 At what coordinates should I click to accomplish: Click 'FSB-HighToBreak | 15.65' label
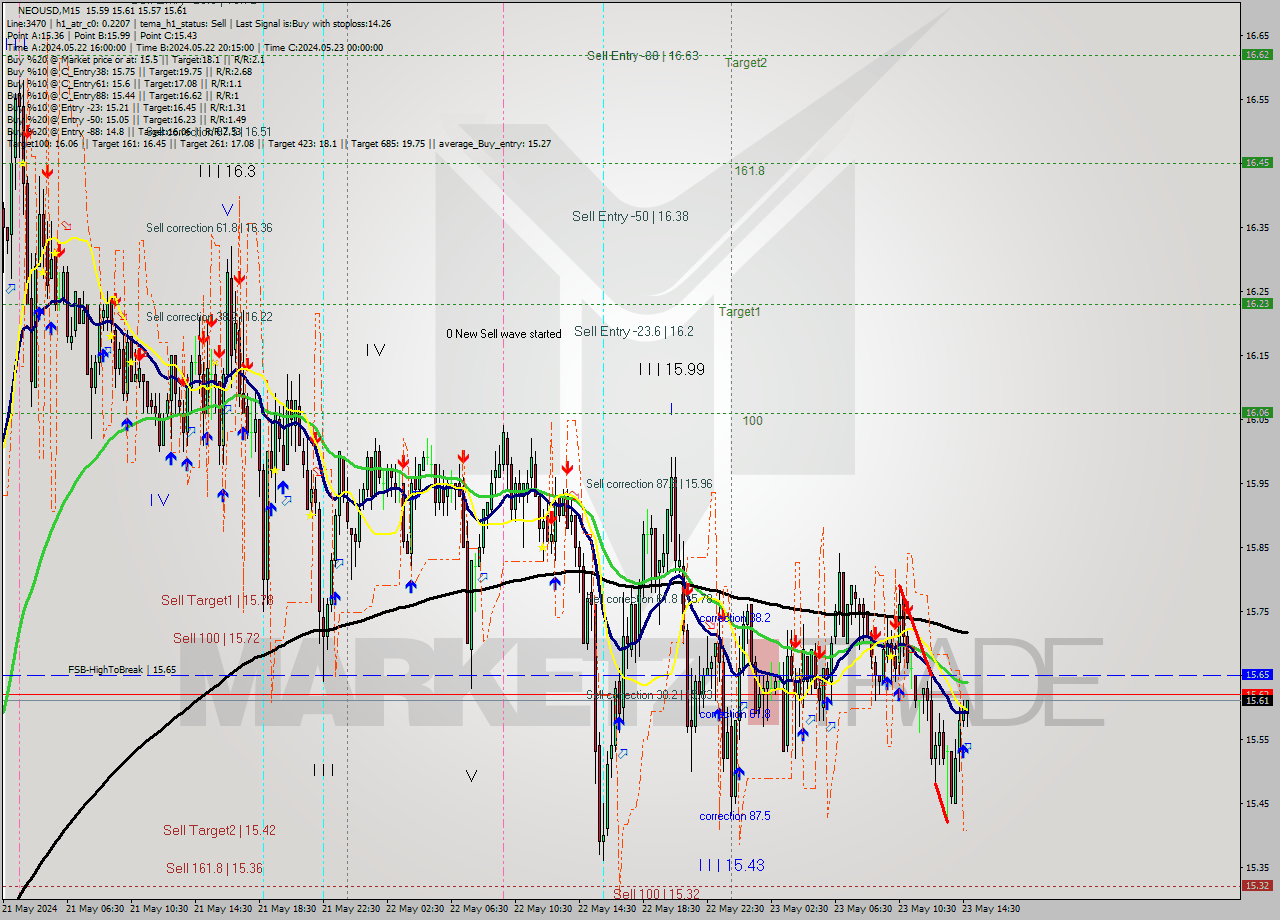pos(122,670)
